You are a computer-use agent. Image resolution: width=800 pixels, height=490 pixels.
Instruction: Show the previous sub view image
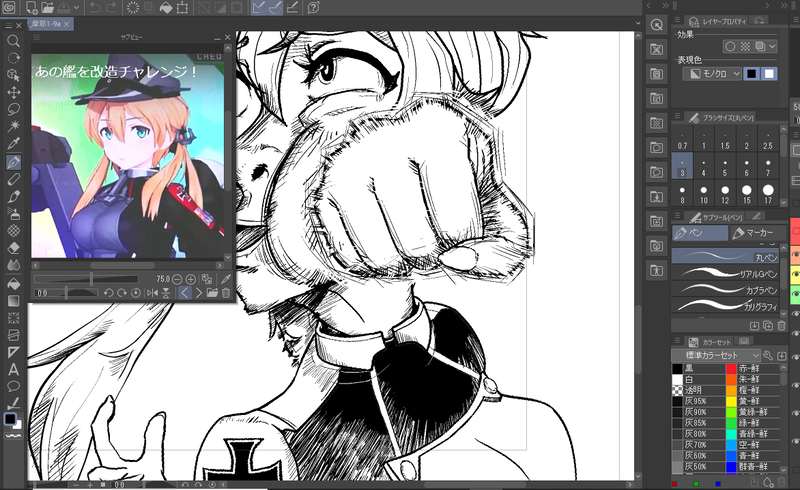185,293
